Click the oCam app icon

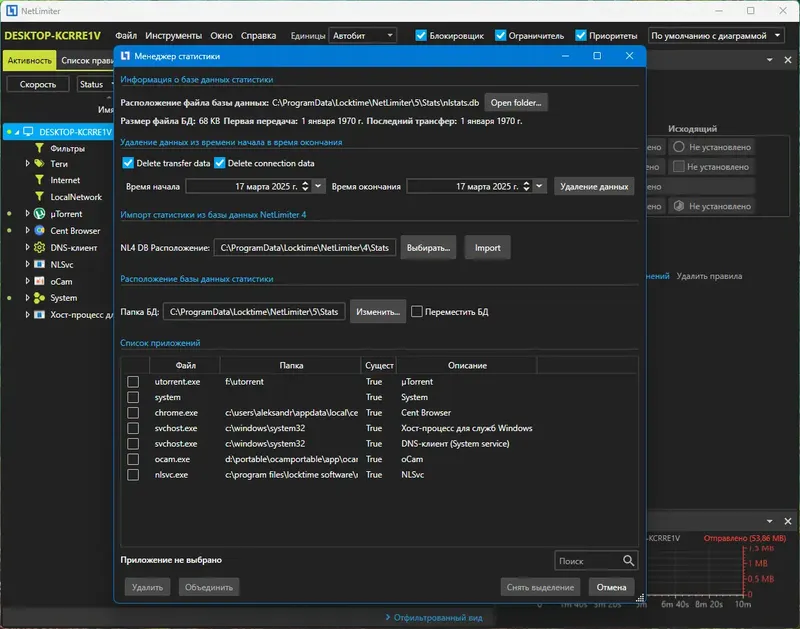tap(40, 281)
